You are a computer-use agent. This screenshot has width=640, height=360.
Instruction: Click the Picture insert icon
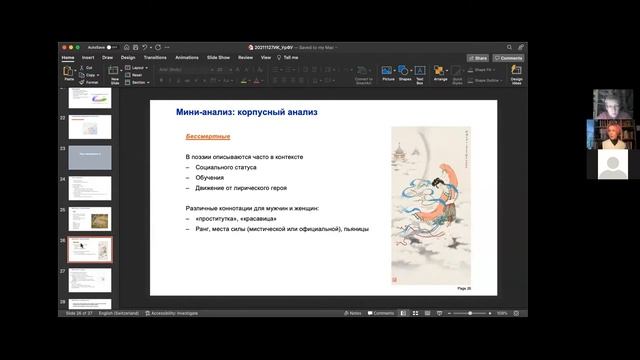click(387, 71)
